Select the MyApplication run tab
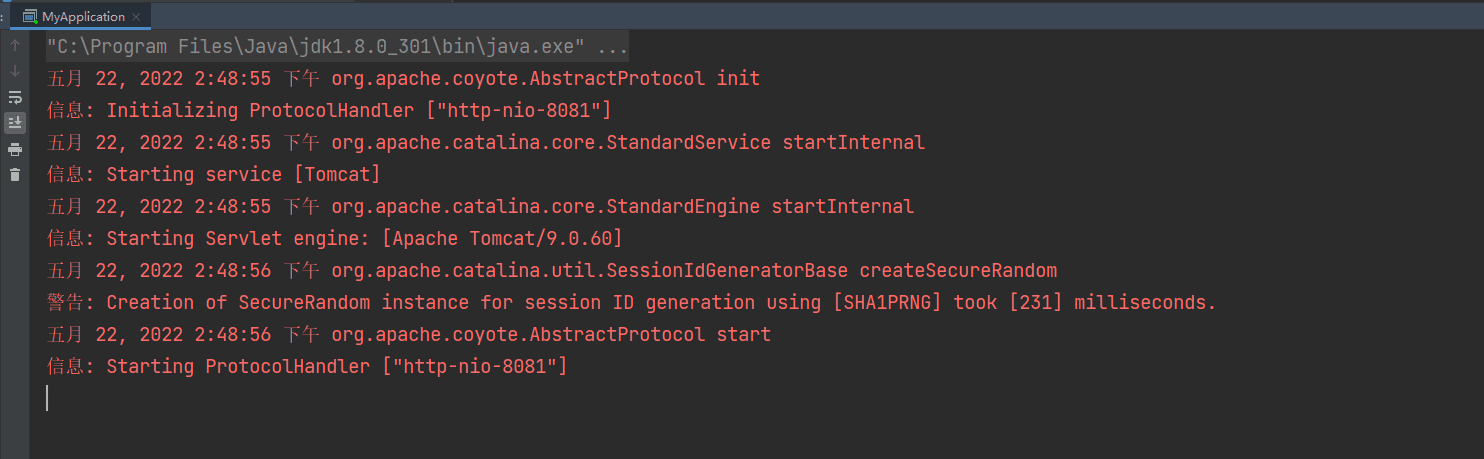The image size is (1484, 459). point(83,16)
